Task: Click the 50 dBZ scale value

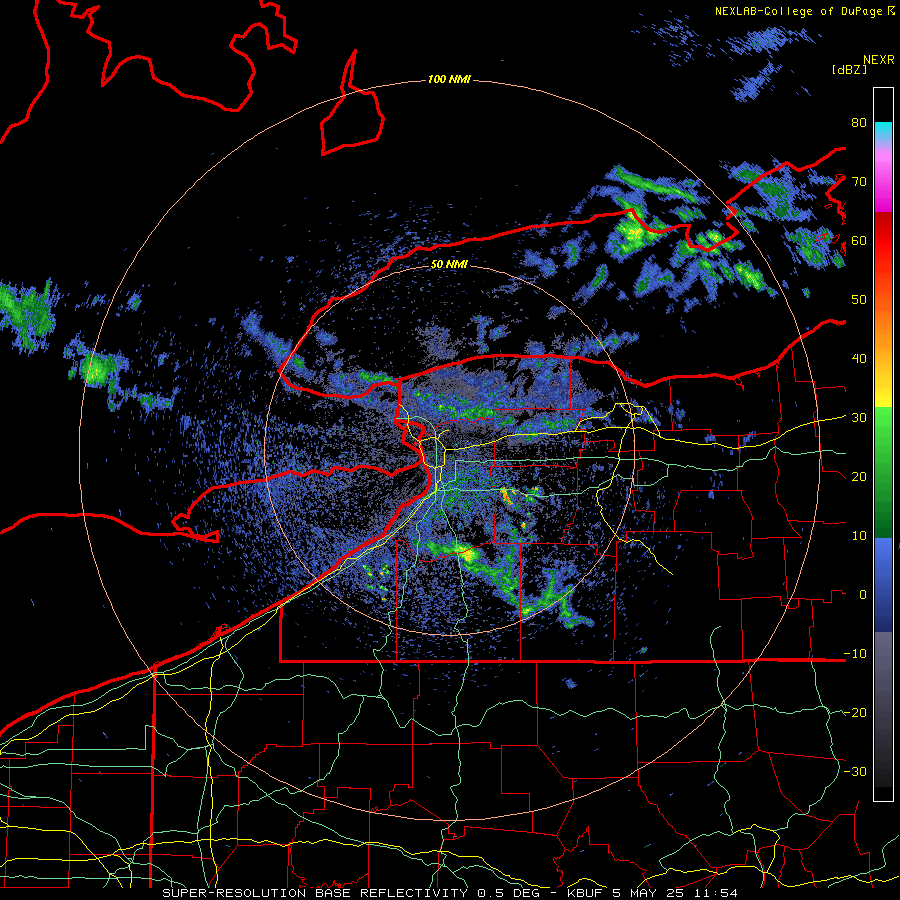Action: coord(859,300)
